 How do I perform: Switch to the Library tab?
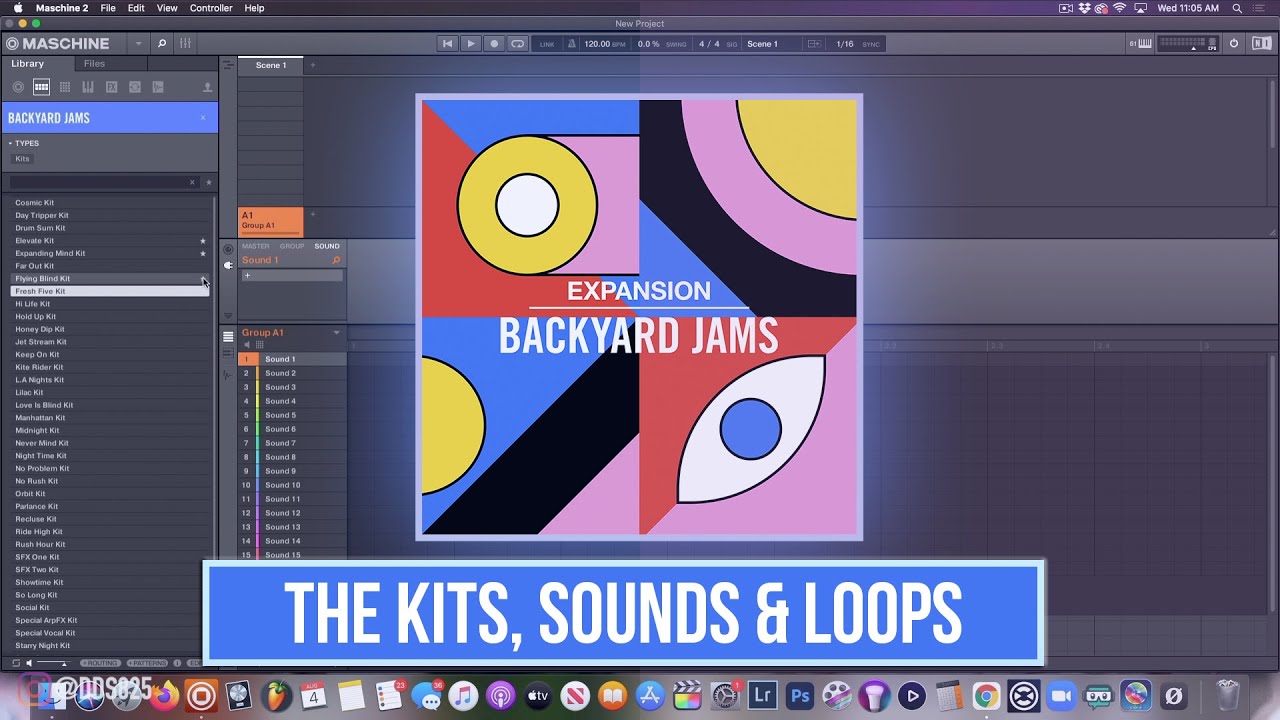pyautogui.click(x=28, y=64)
